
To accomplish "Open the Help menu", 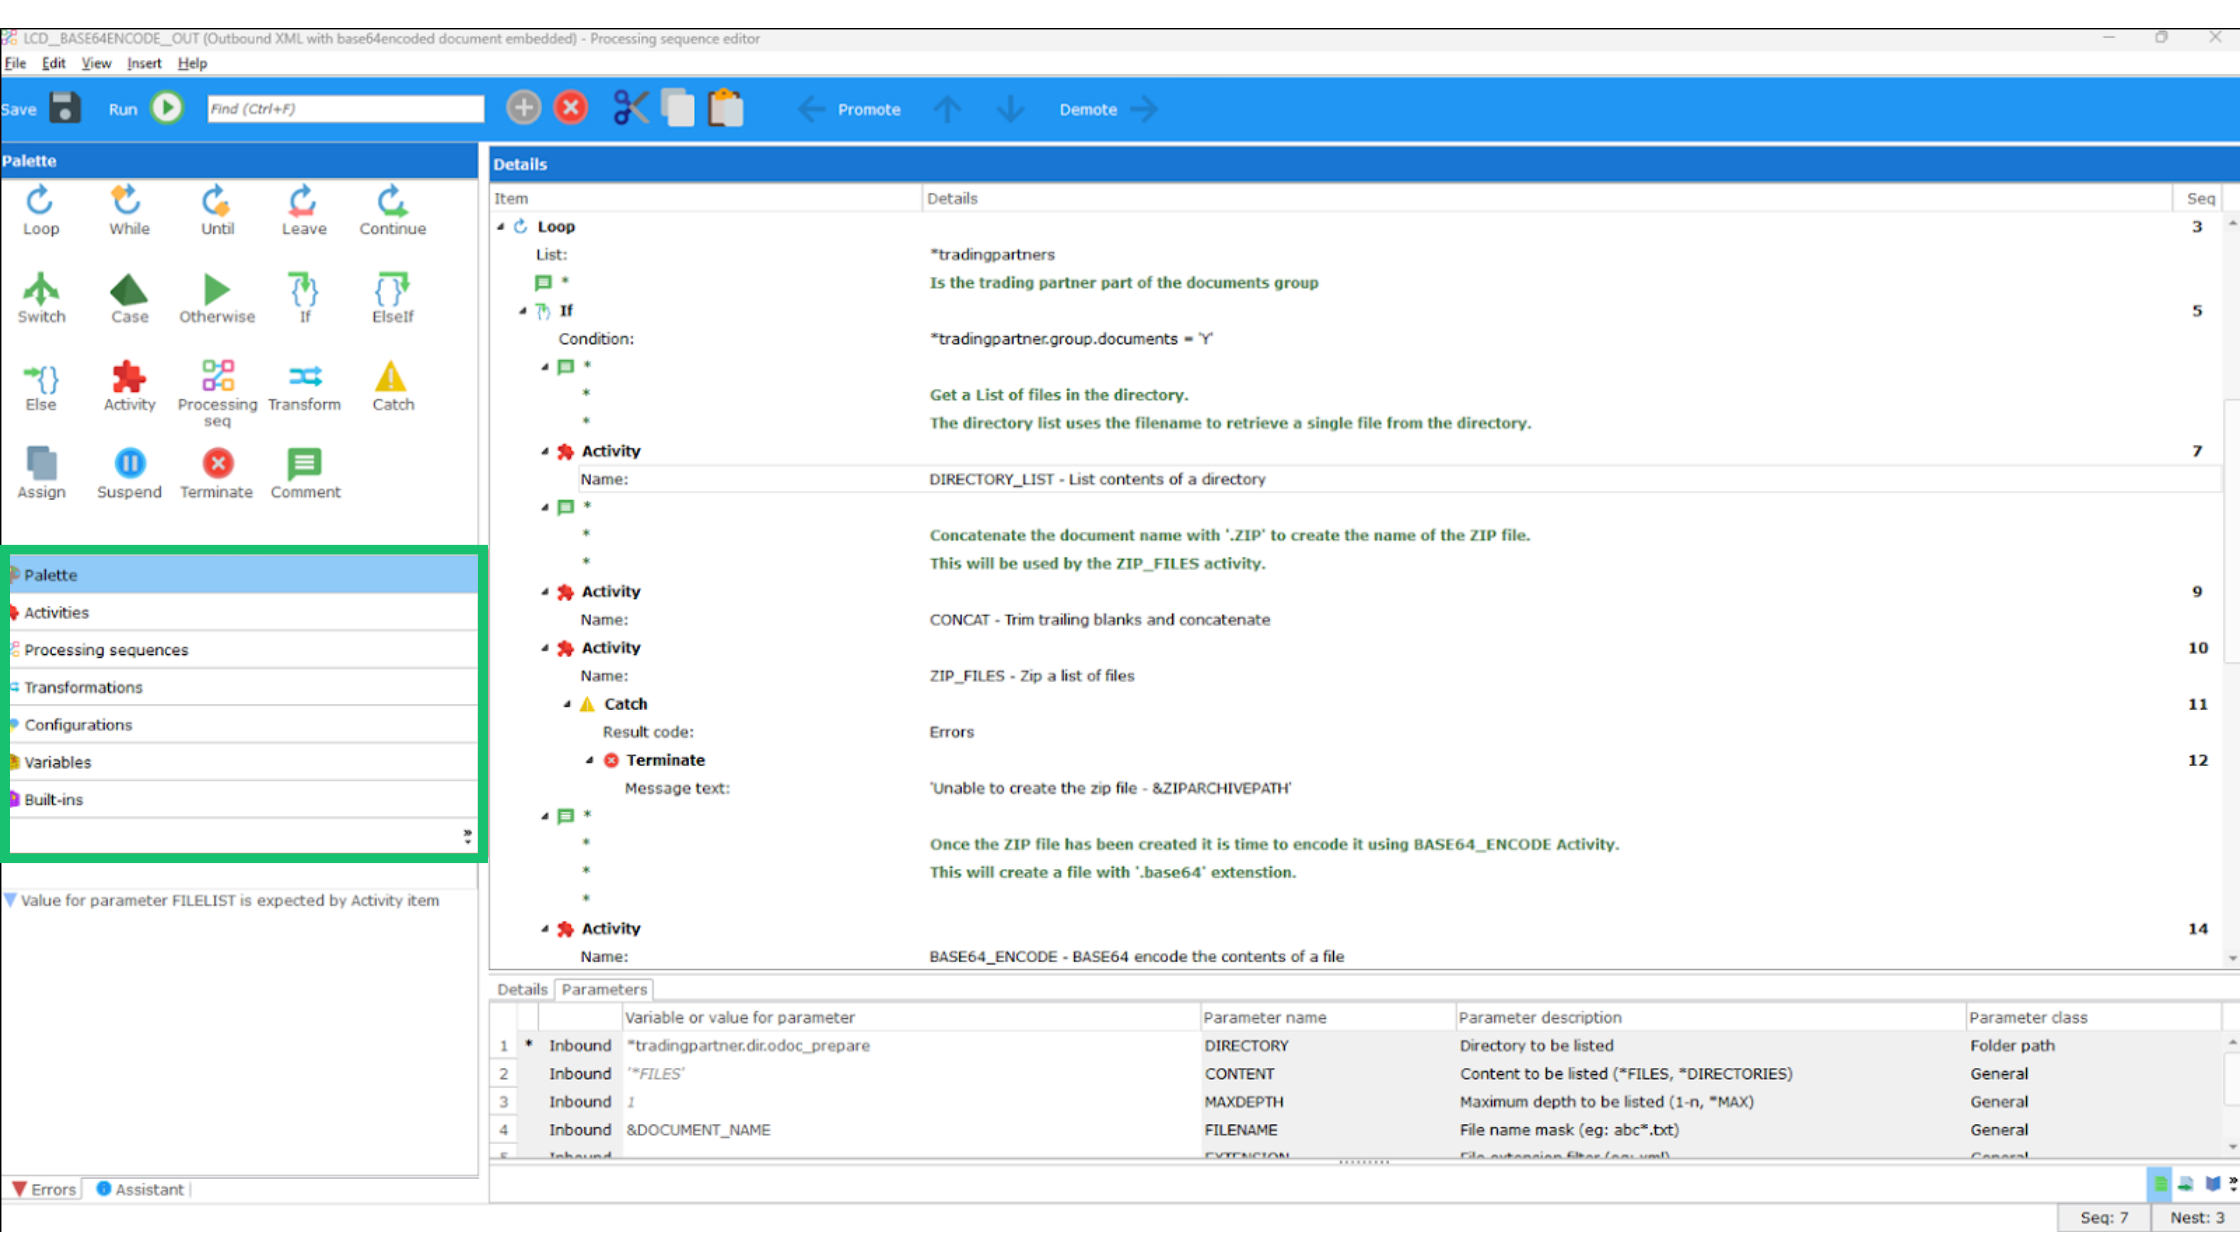I will (x=192, y=63).
